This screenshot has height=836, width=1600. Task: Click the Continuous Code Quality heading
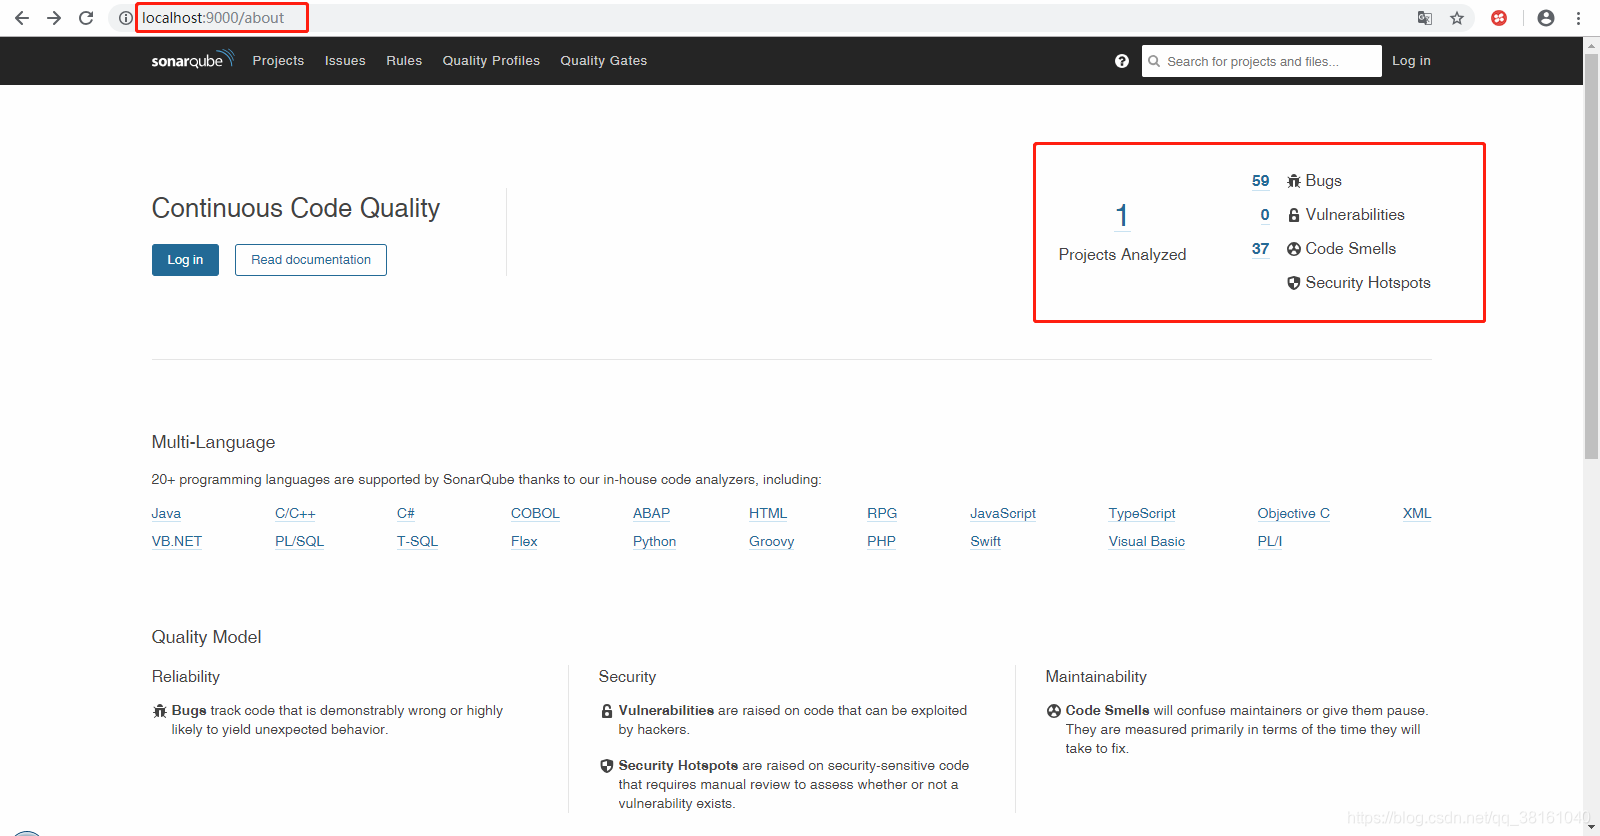point(296,208)
